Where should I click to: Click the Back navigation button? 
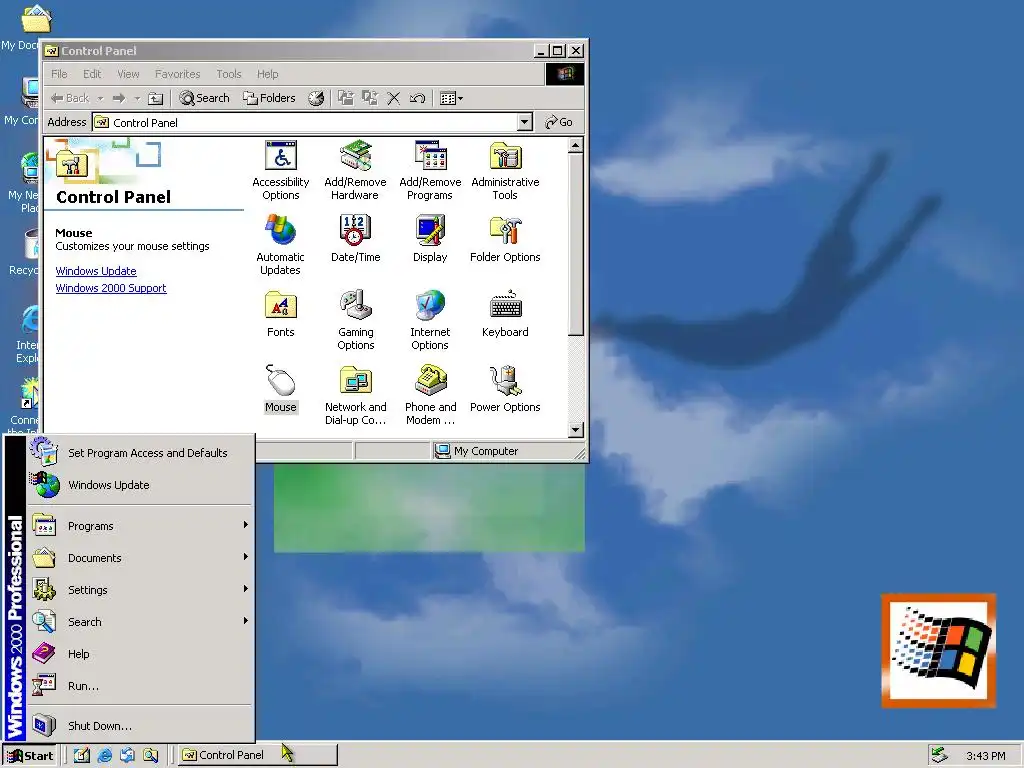click(x=71, y=99)
